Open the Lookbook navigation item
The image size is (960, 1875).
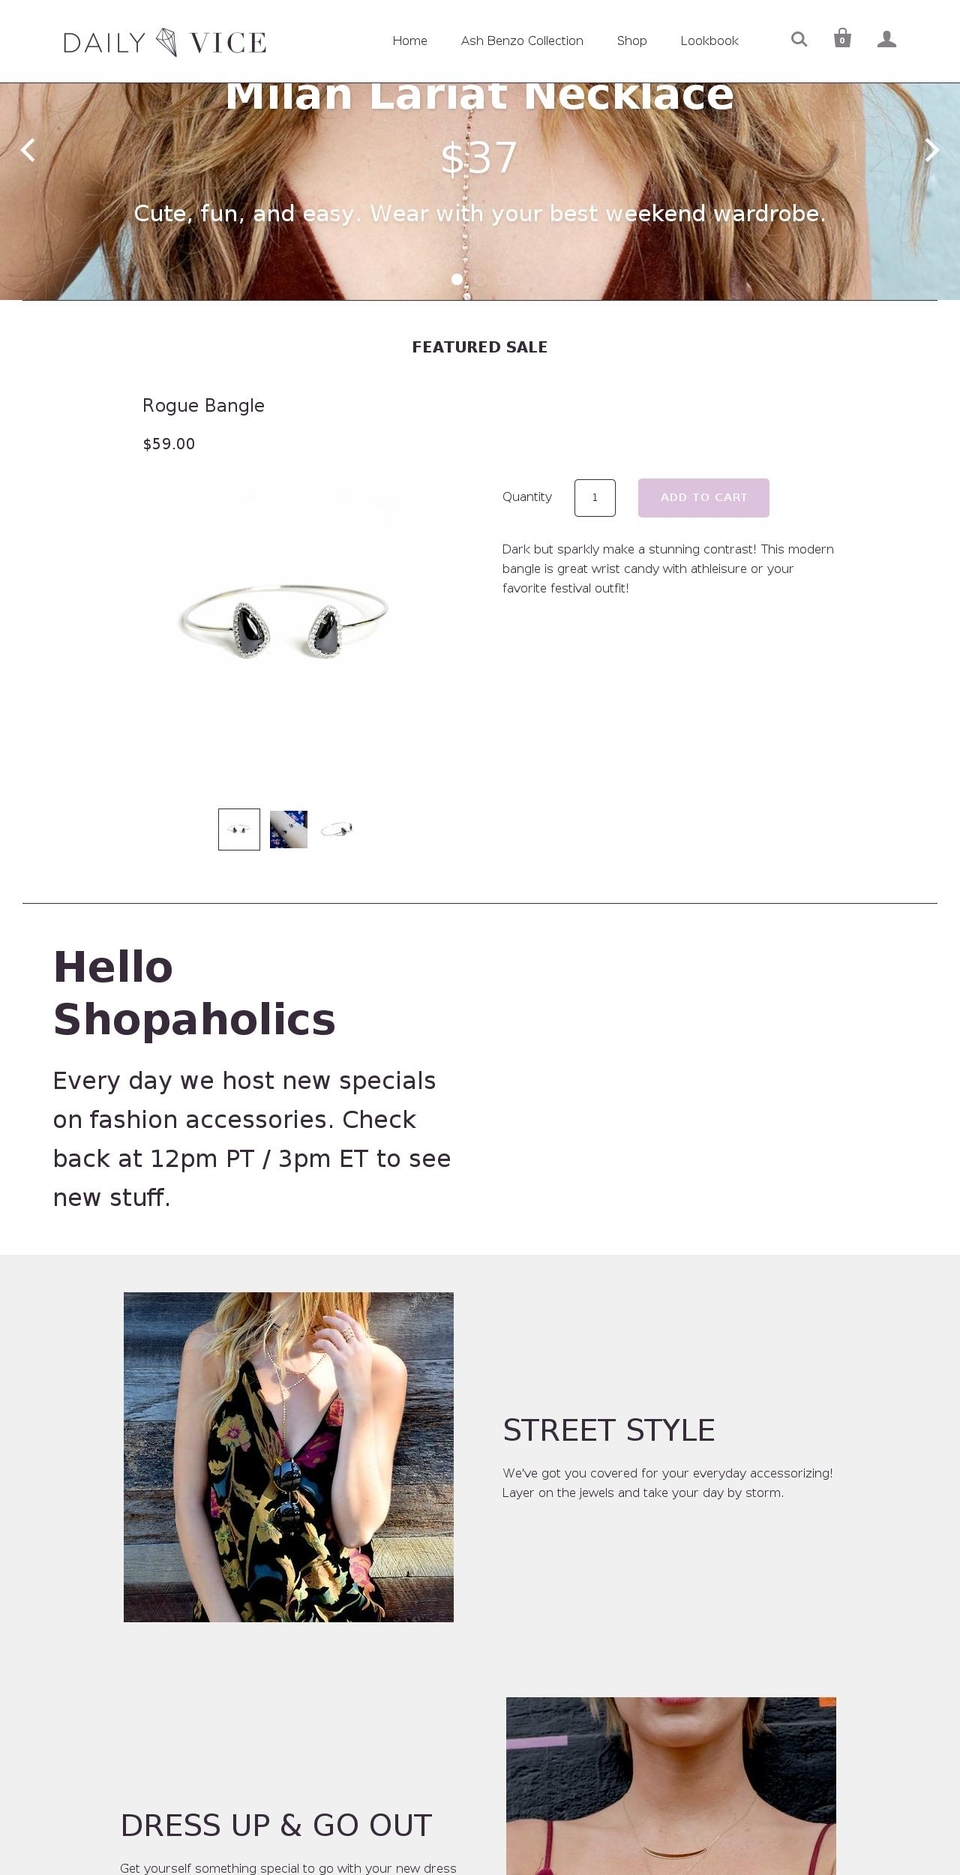pyautogui.click(x=709, y=41)
